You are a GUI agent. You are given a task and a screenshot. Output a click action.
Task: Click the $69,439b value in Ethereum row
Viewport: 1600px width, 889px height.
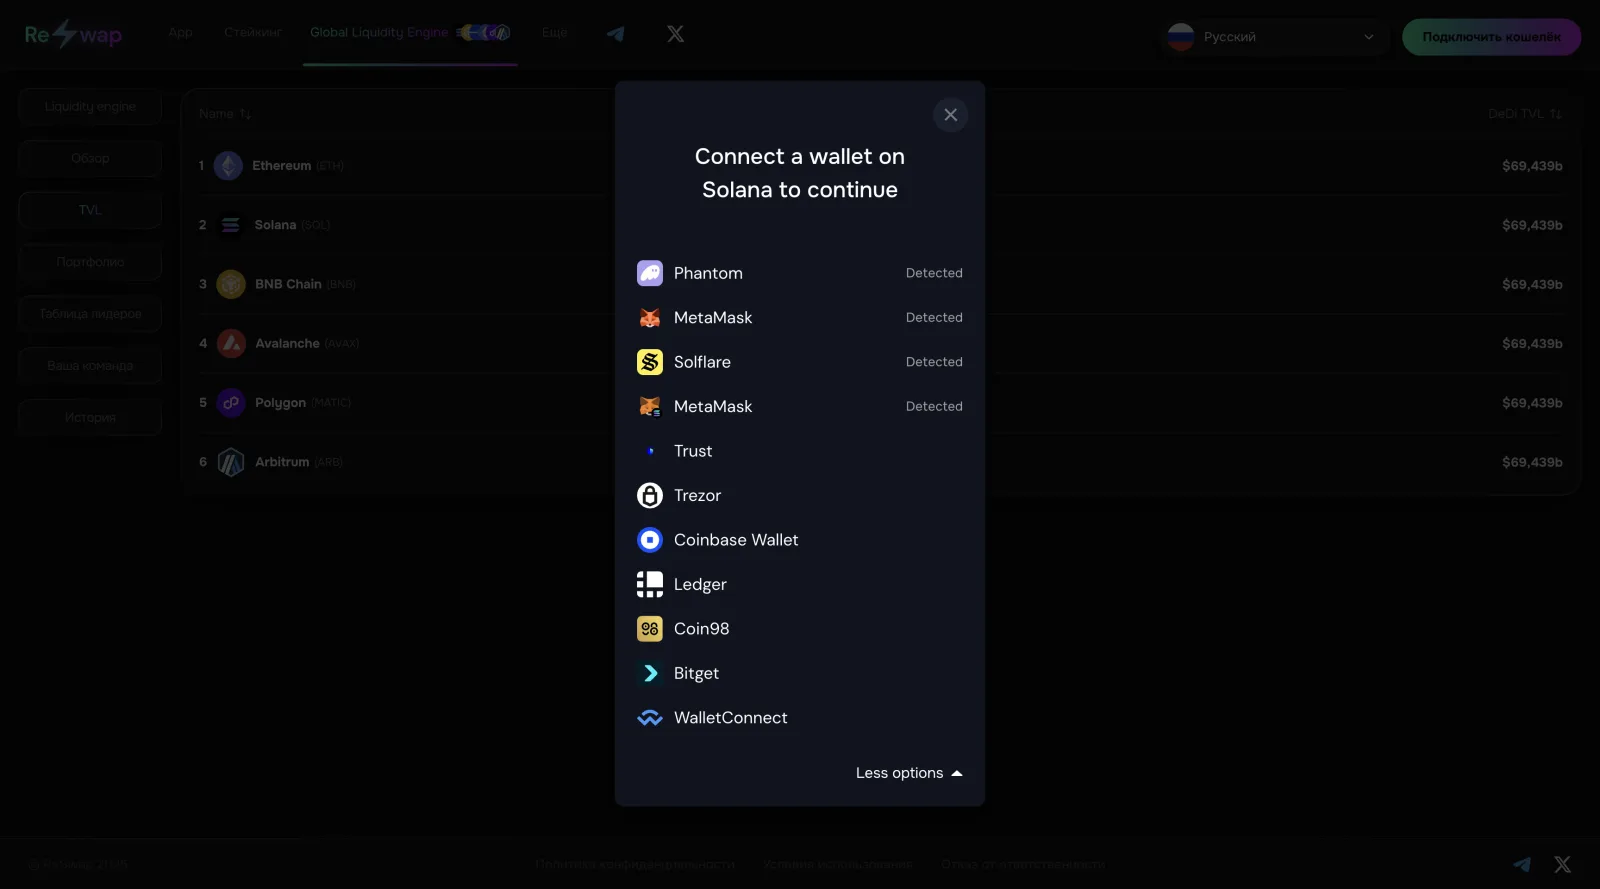(x=1532, y=166)
